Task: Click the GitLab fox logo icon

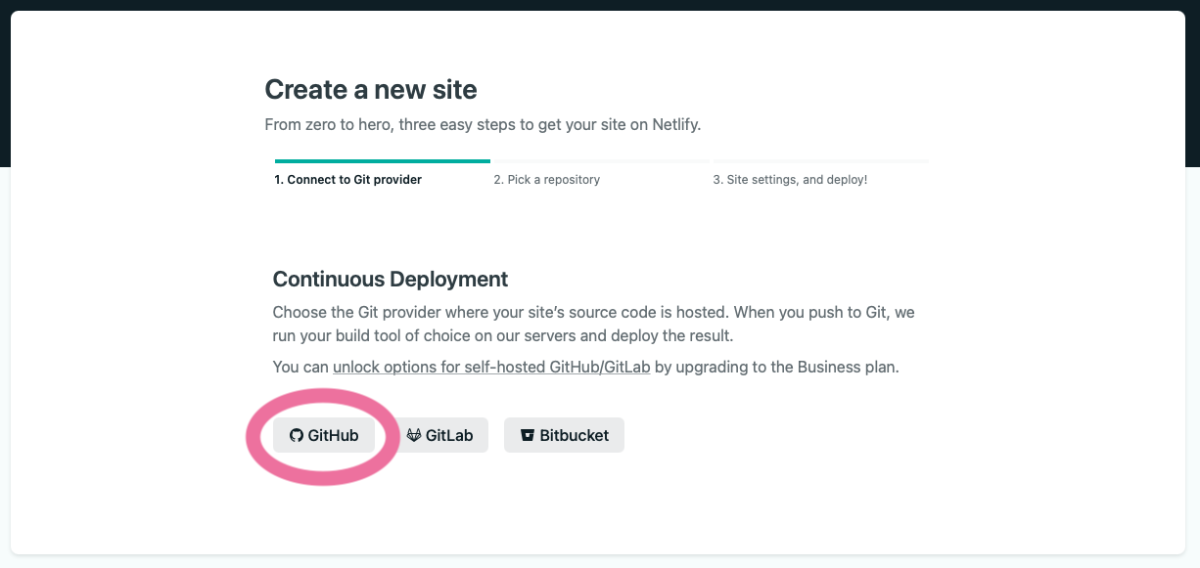Action: (x=414, y=436)
